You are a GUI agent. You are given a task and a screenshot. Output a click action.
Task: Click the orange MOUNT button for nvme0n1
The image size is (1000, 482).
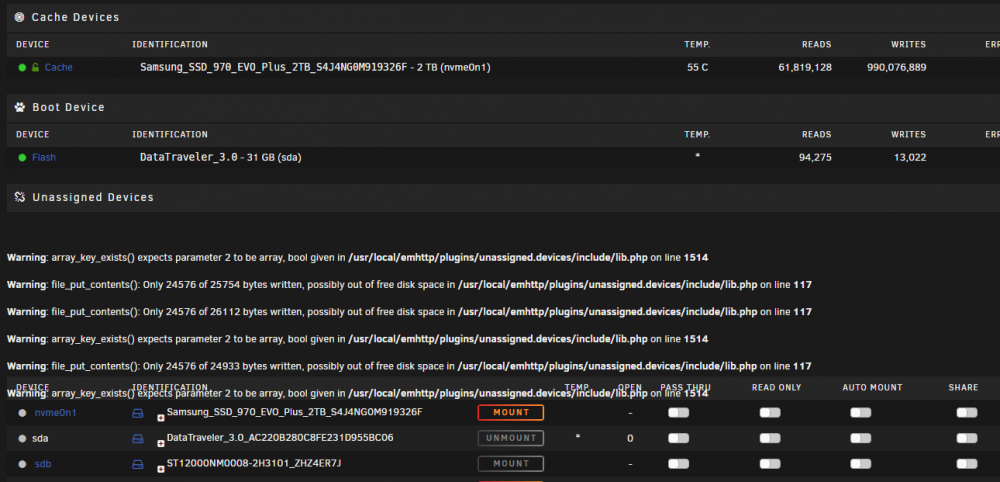[x=511, y=413]
